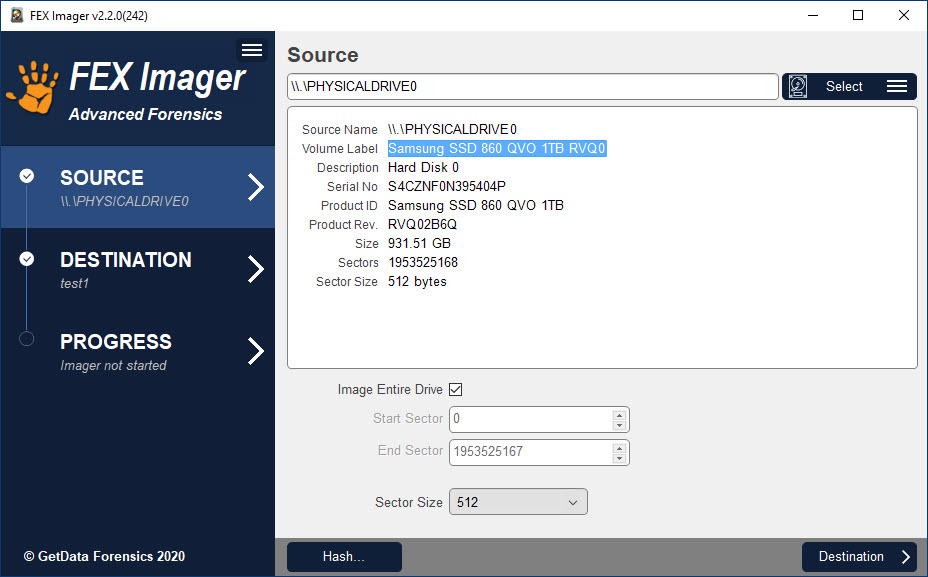Image resolution: width=928 pixels, height=577 pixels.
Task: Click the PROGRESS step chevron arrow
Action: pos(256,351)
